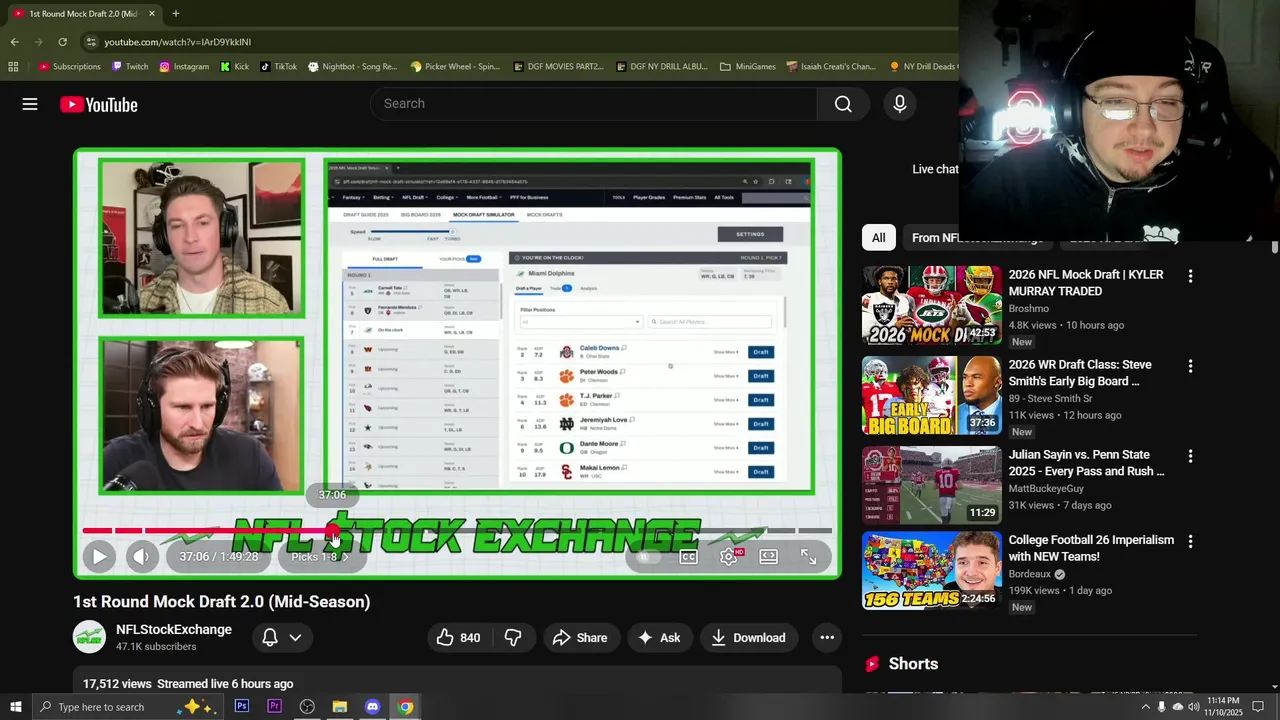Viewport: 1280px width, 720px height.
Task: Select the All filter chip
Action: click(878, 238)
